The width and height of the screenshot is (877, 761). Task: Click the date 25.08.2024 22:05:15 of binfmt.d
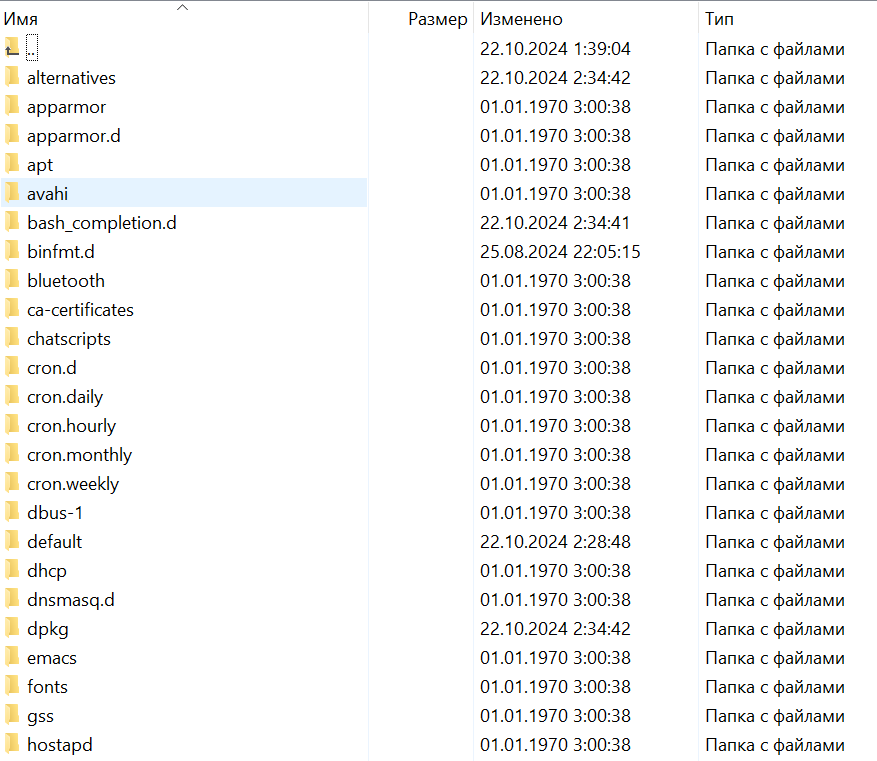(560, 252)
